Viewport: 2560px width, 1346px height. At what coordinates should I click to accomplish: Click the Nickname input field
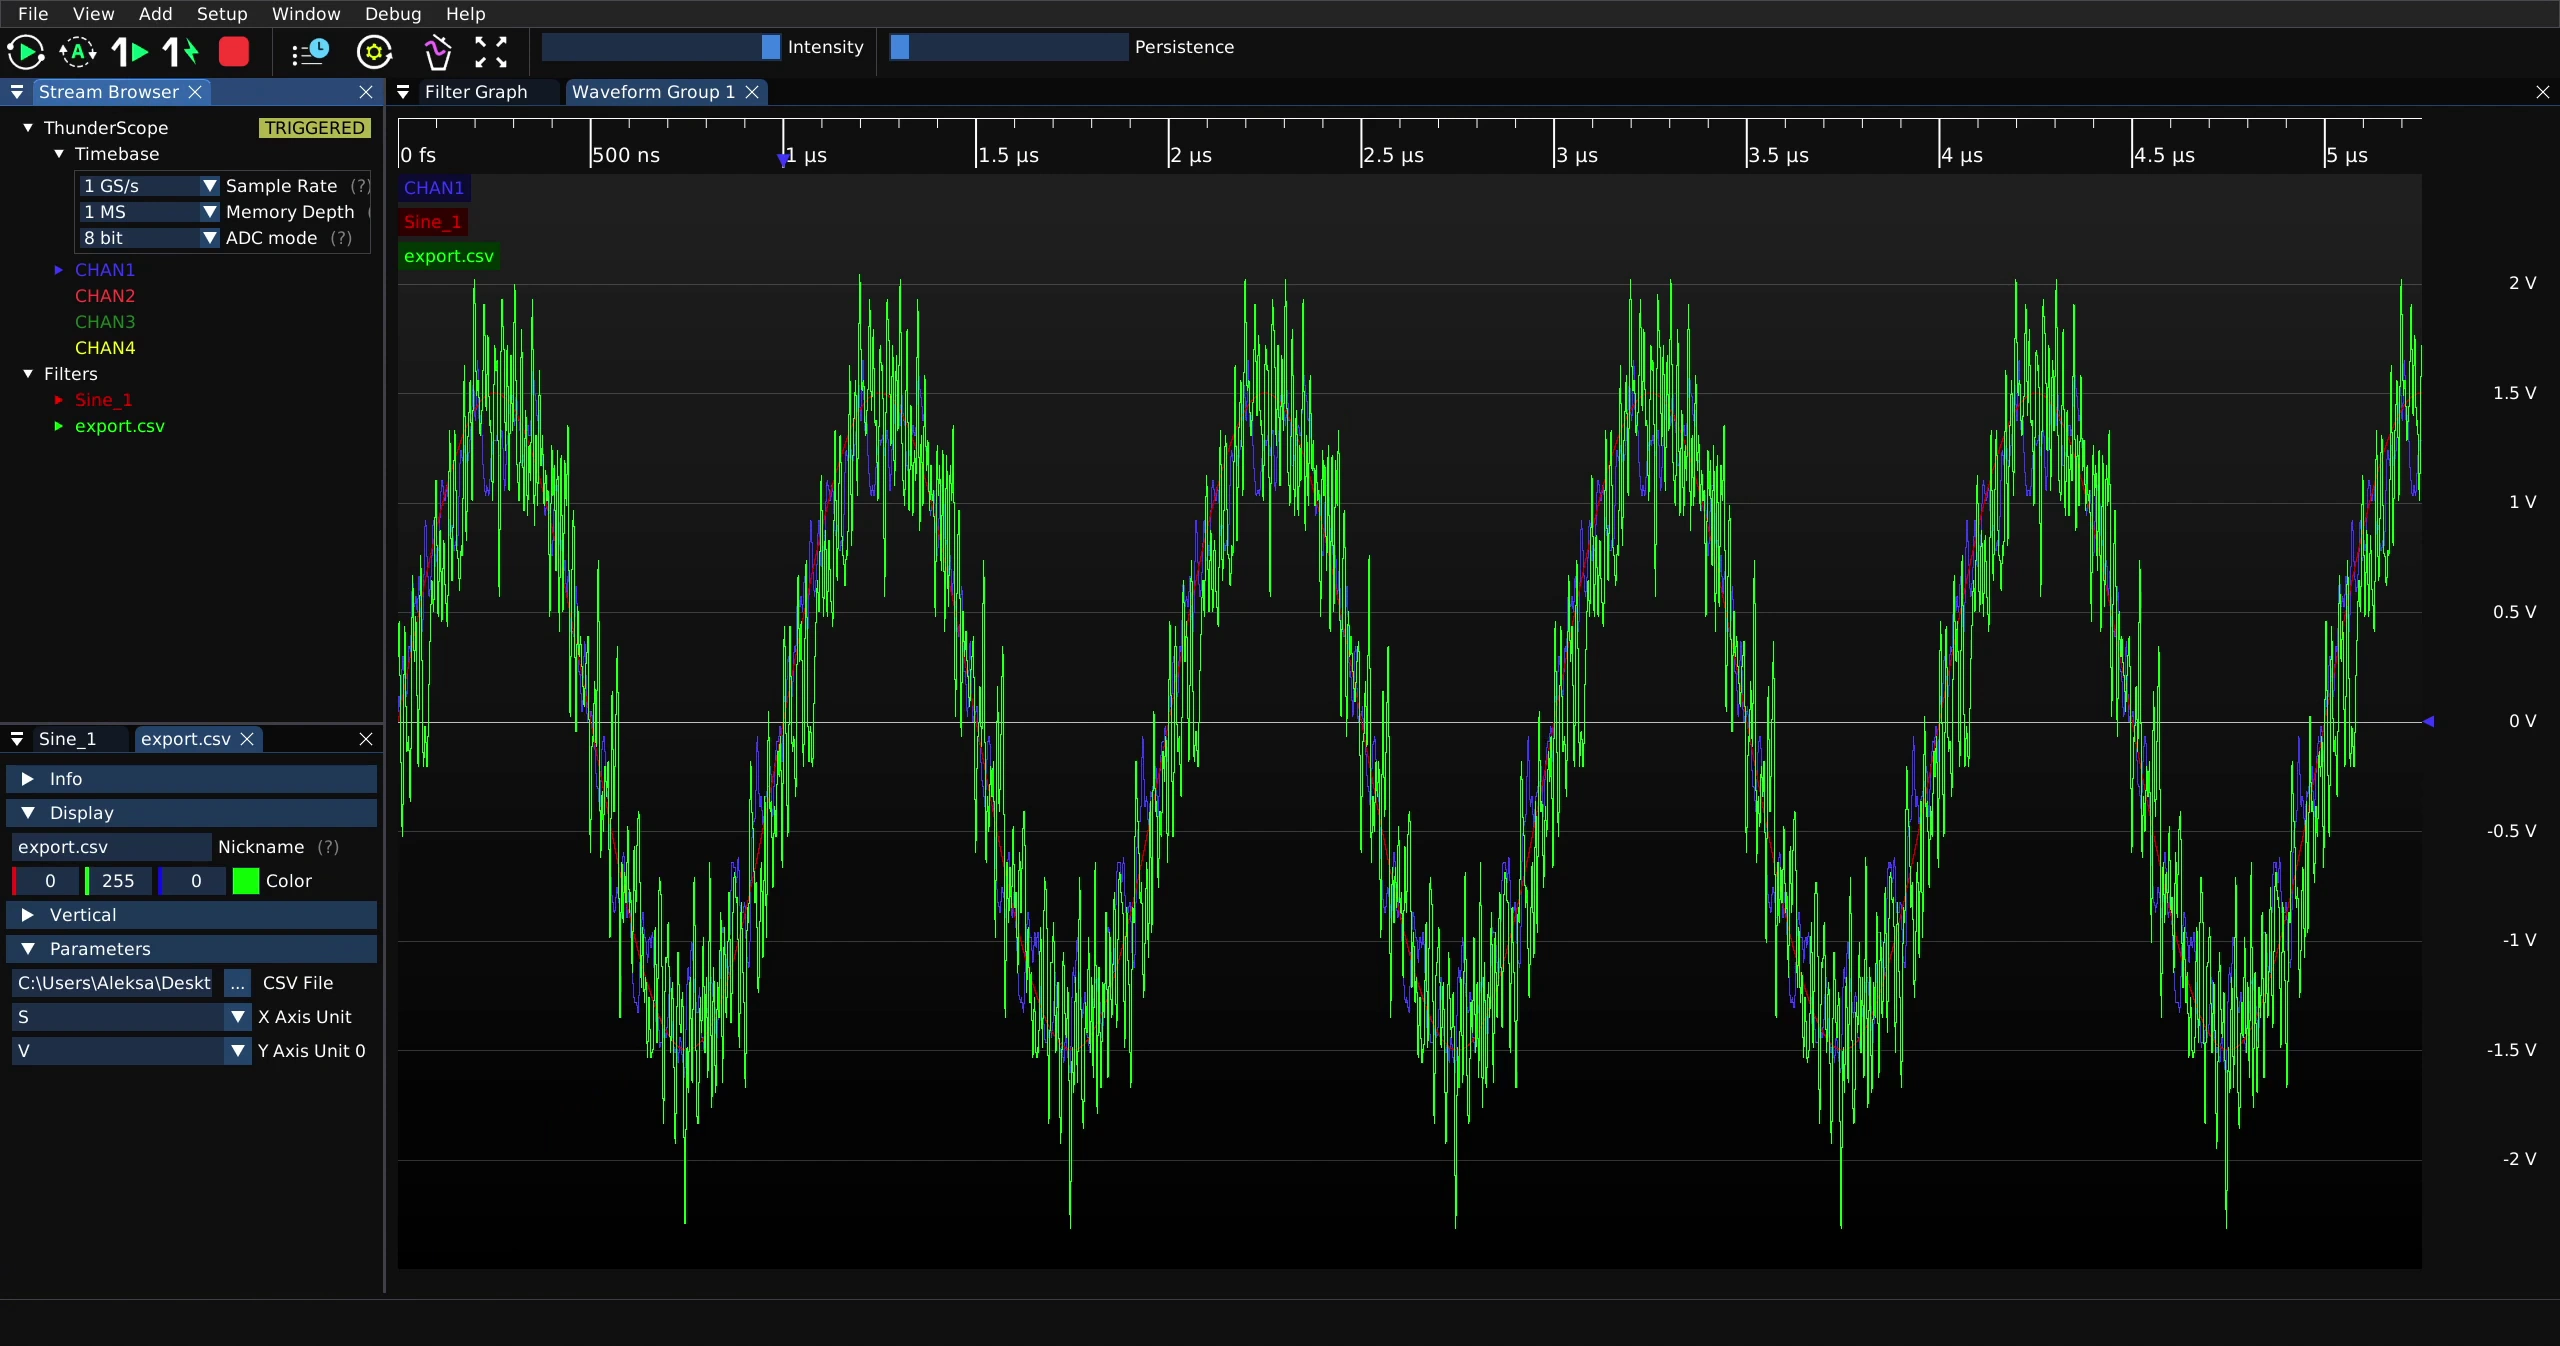[x=112, y=847]
